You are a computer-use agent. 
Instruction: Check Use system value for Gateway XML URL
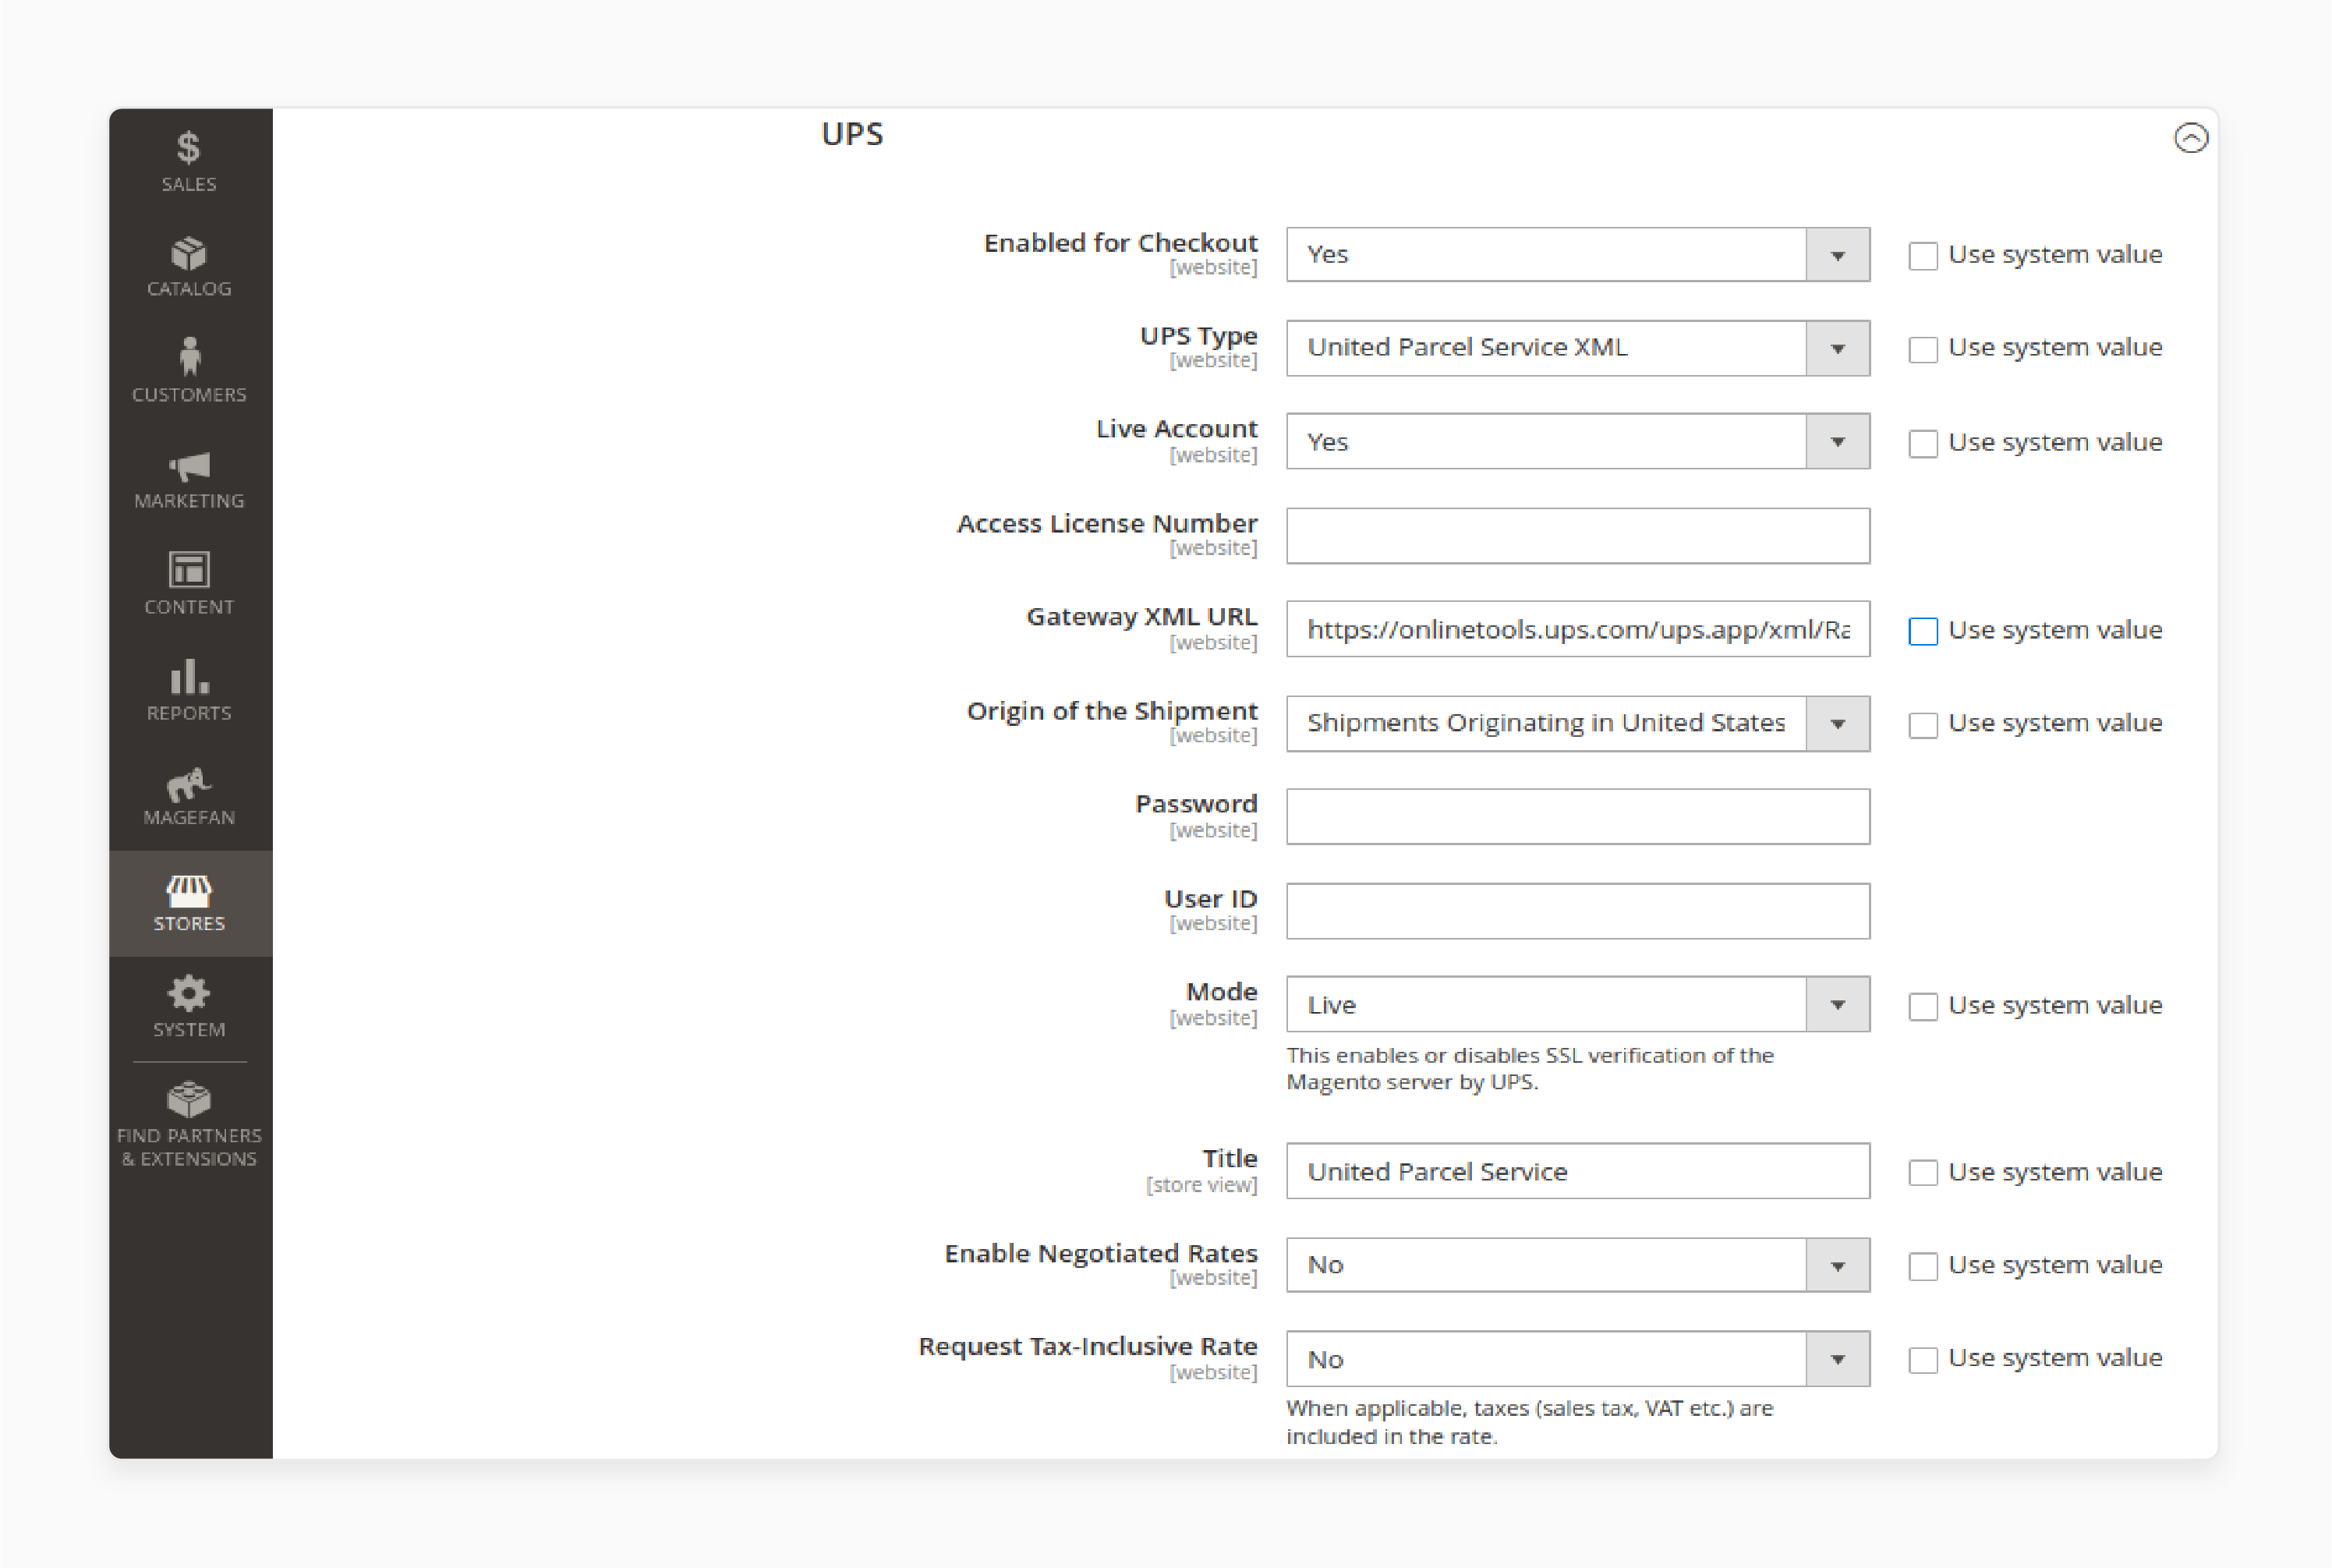[x=1922, y=631]
